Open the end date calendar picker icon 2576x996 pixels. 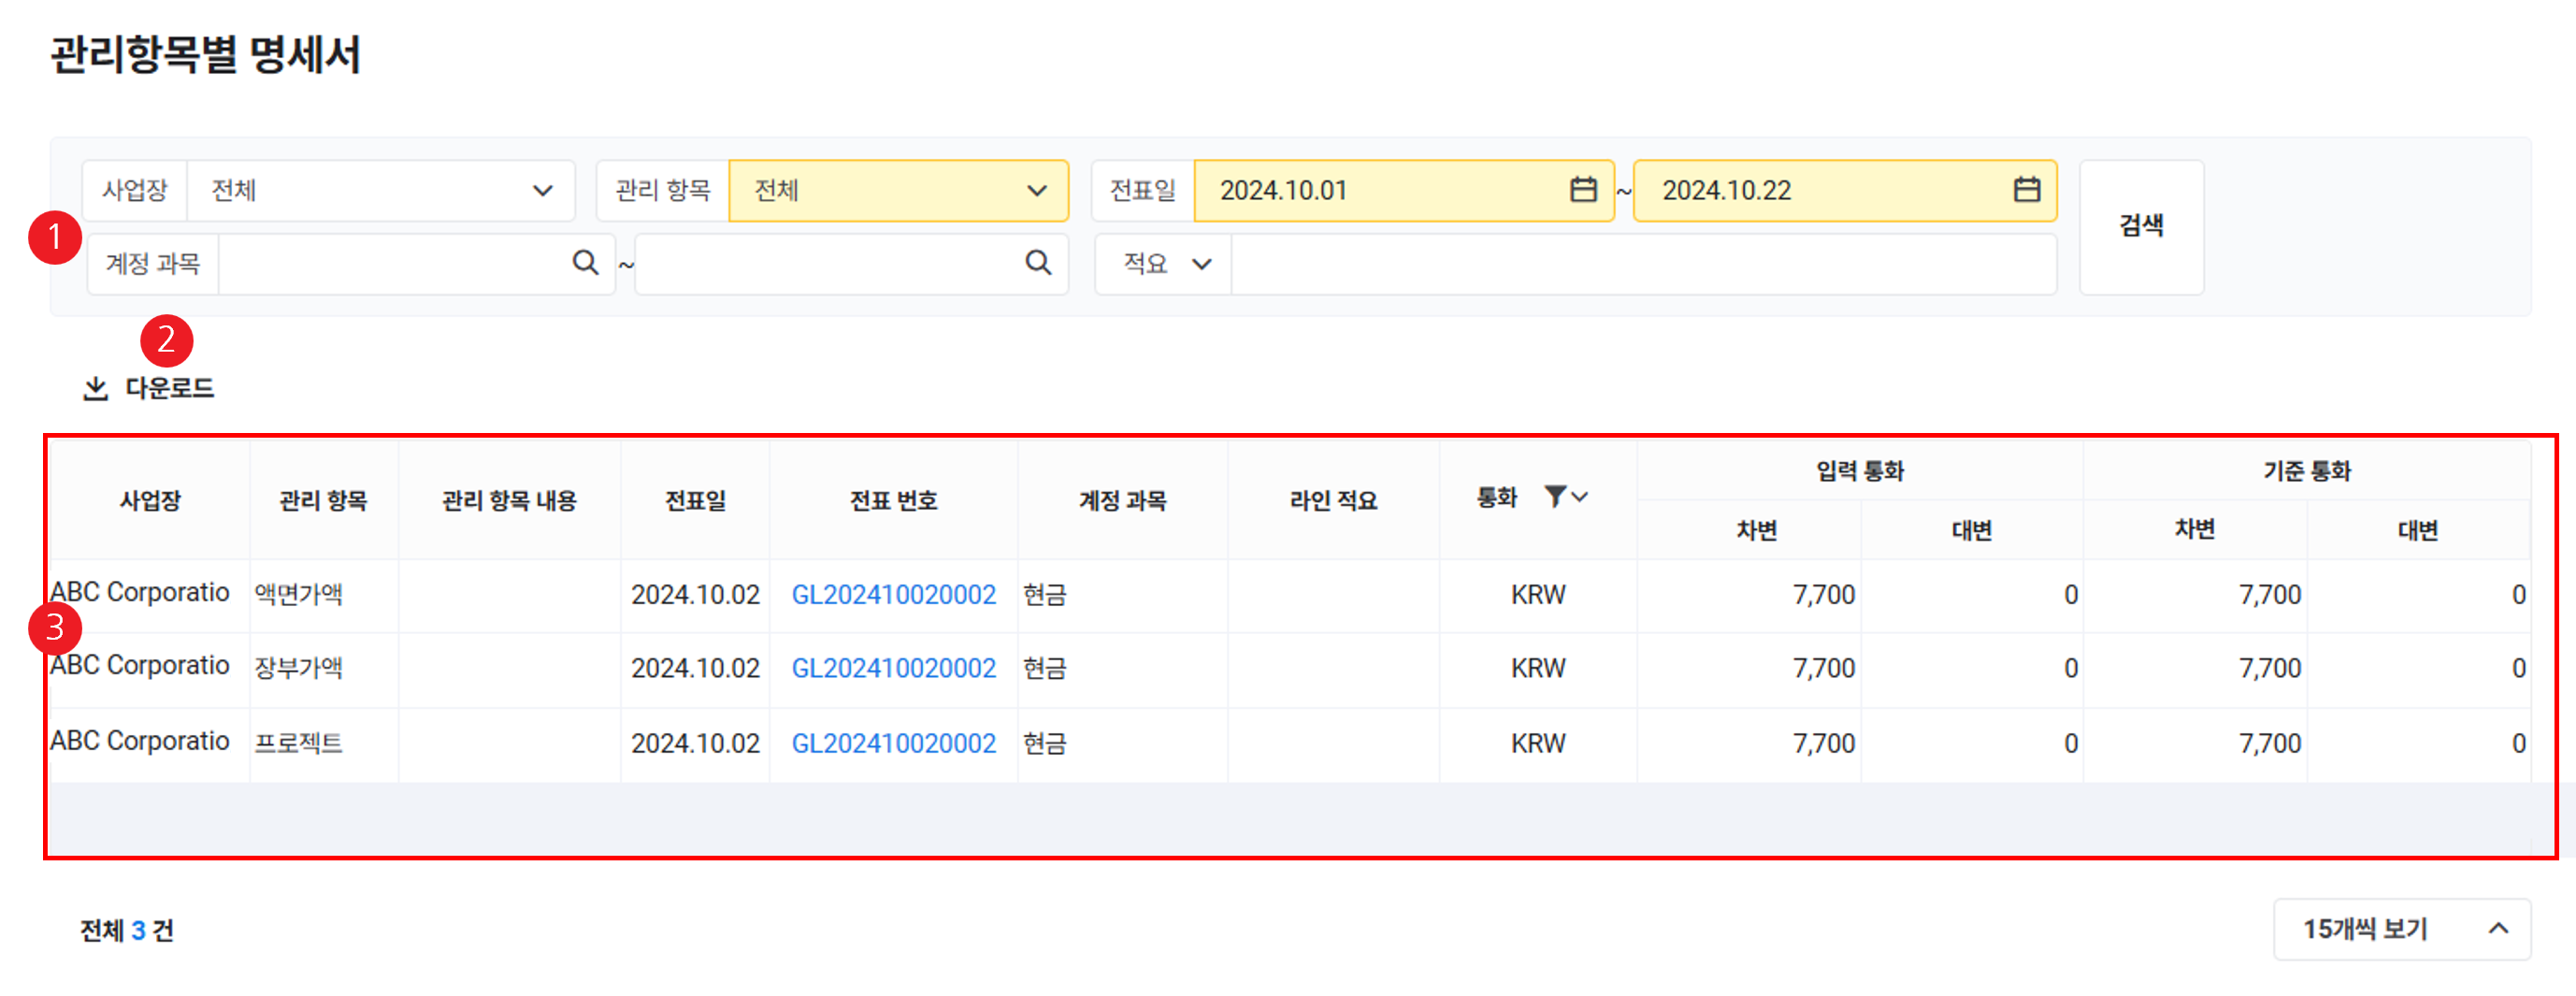point(2026,190)
